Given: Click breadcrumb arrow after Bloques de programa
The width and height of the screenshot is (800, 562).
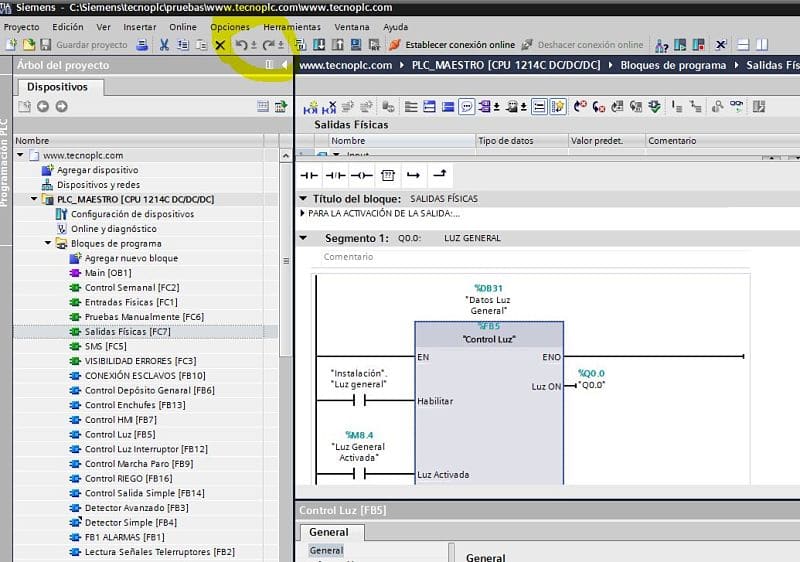Looking at the screenshot, I should (x=736, y=65).
